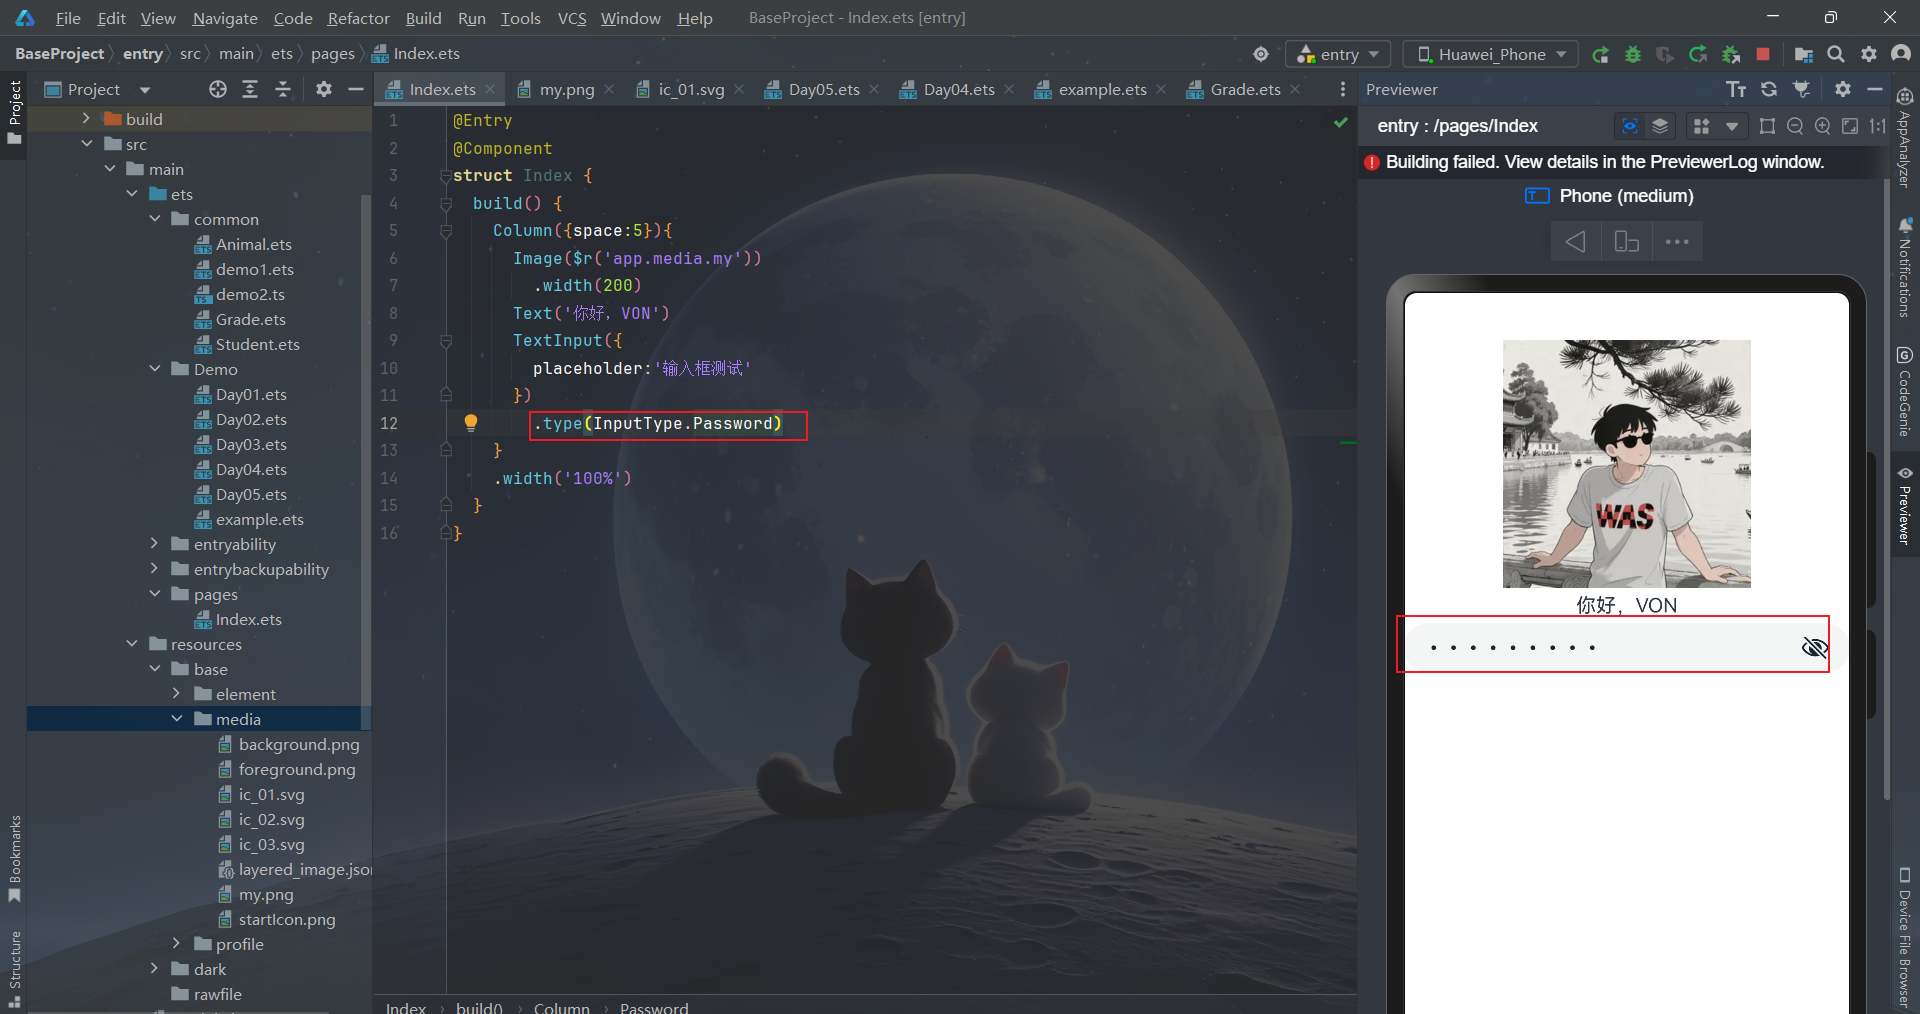
Task: Switch to the my.png tab
Action: coord(566,89)
